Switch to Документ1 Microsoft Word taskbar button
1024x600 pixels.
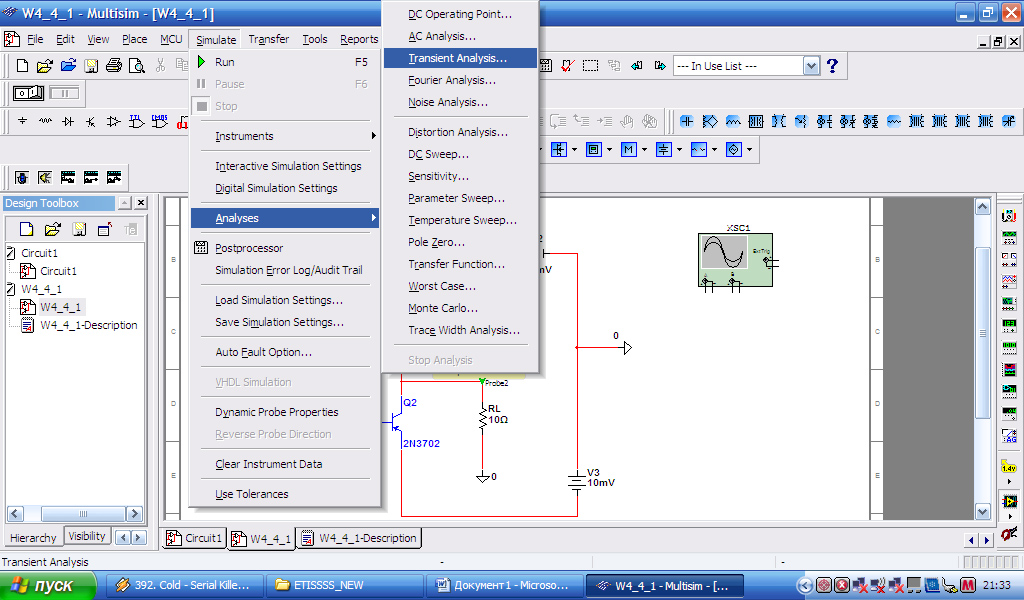tap(504, 586)
